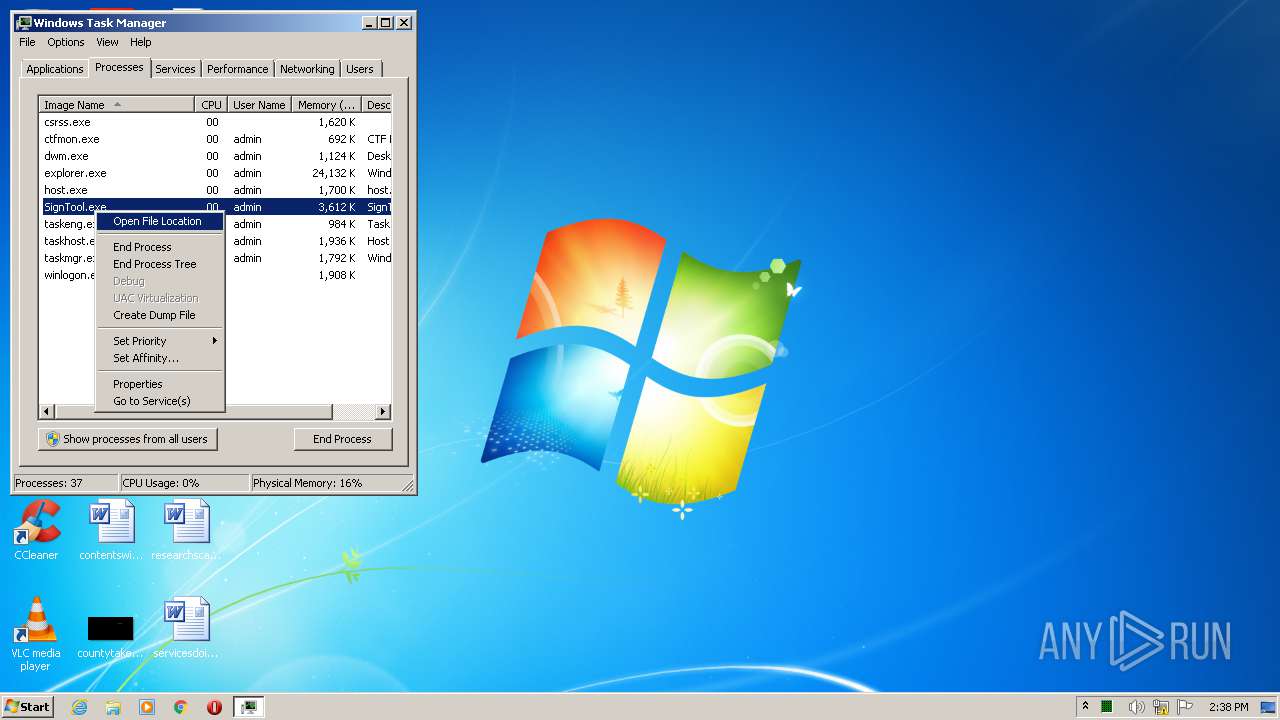This screenshot has width=1280, height=720.
Task: Open Google Chrome from the taskbar
Action: (181, 707)
